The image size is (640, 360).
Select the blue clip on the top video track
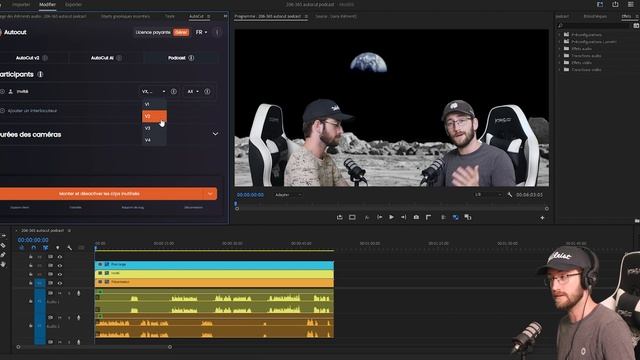click(214, 265)
